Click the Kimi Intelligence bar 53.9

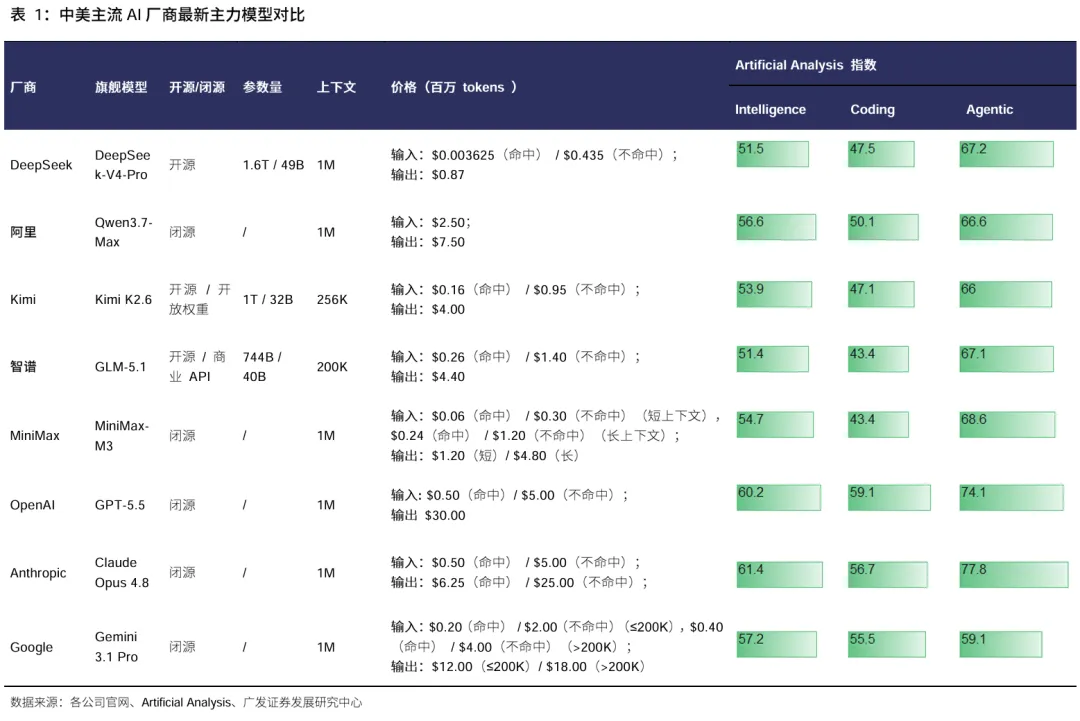pos(774,294)
